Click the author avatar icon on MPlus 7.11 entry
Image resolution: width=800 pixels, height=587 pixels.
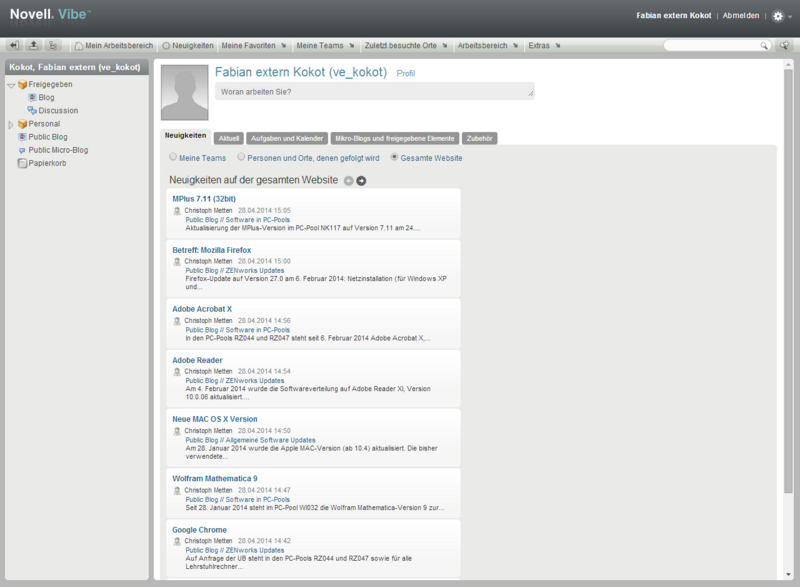pos(177,211)
